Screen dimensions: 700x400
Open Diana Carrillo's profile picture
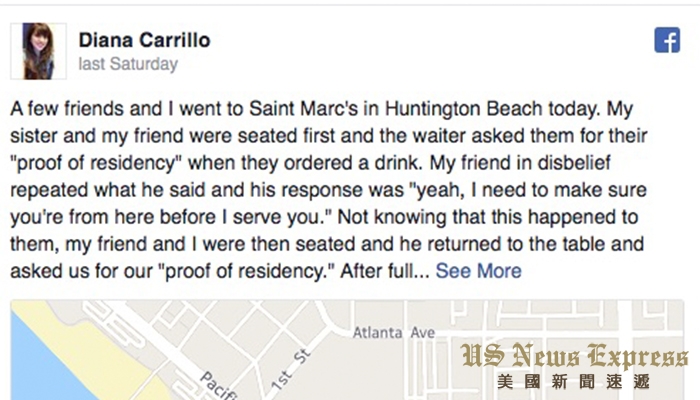pyautogui.click(x=38, y=51)
